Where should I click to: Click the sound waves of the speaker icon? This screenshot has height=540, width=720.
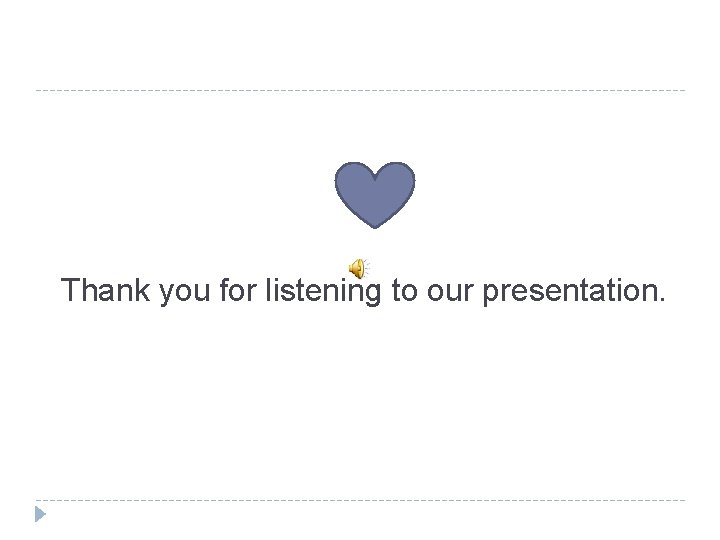pos(366,267)
